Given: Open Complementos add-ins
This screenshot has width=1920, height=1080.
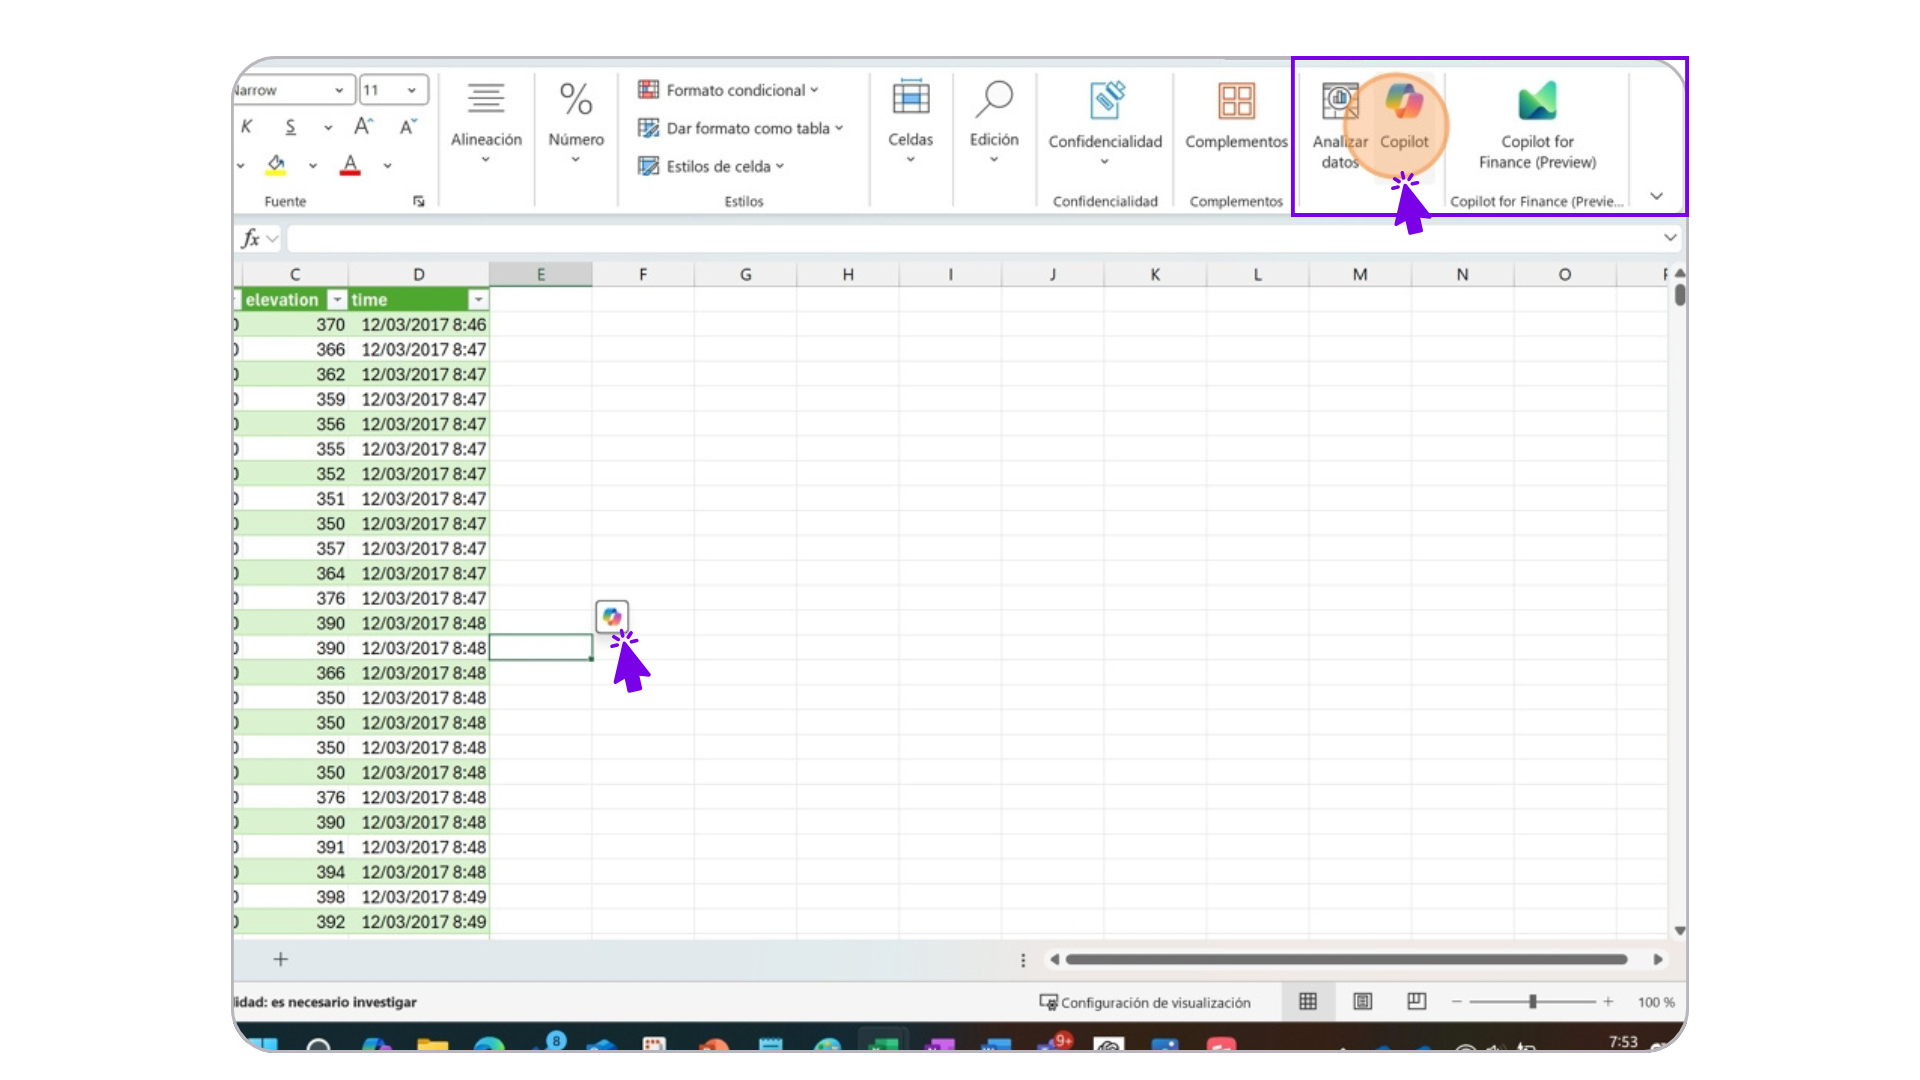Looking at the screenshot, I should (1236, 116).
